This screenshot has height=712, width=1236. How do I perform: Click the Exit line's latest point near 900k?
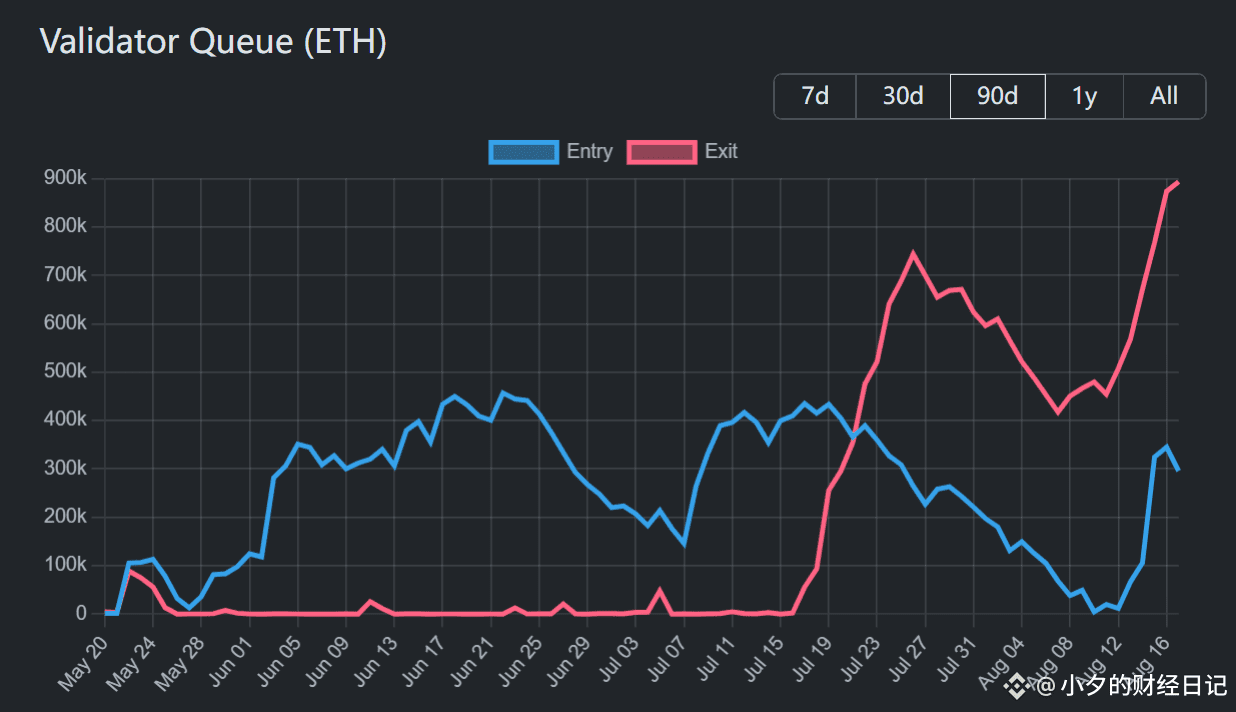click(1178, 183)
